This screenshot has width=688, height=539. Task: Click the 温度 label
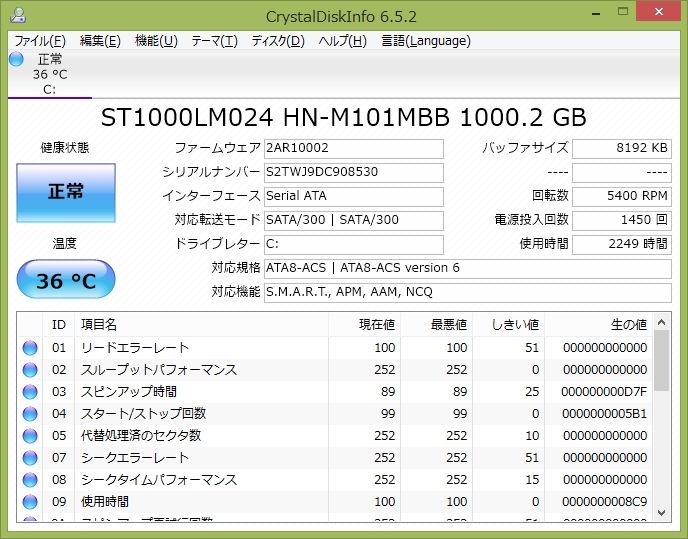click(64, 243)
